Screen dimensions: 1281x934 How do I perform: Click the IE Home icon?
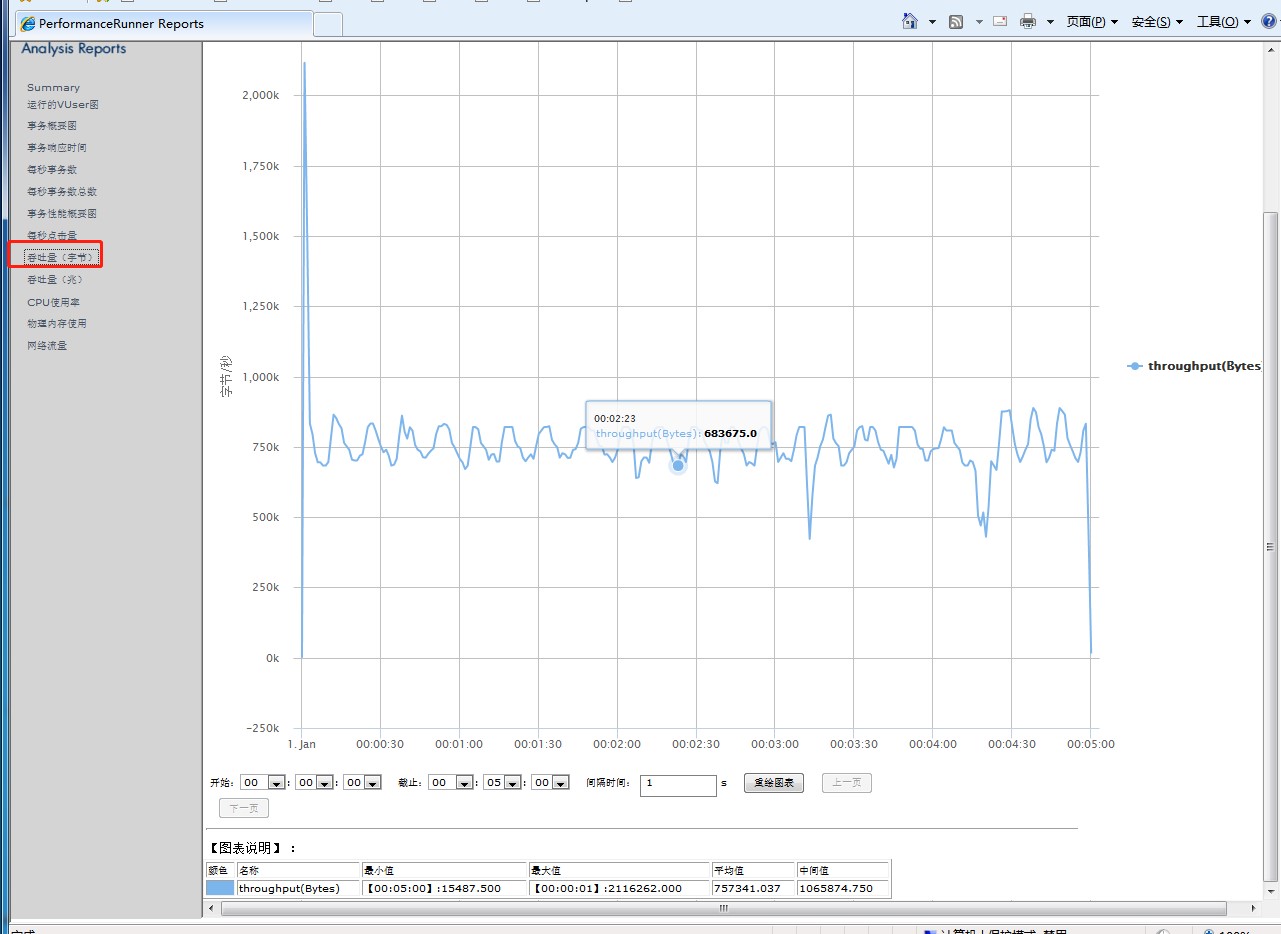coord(910,22)
